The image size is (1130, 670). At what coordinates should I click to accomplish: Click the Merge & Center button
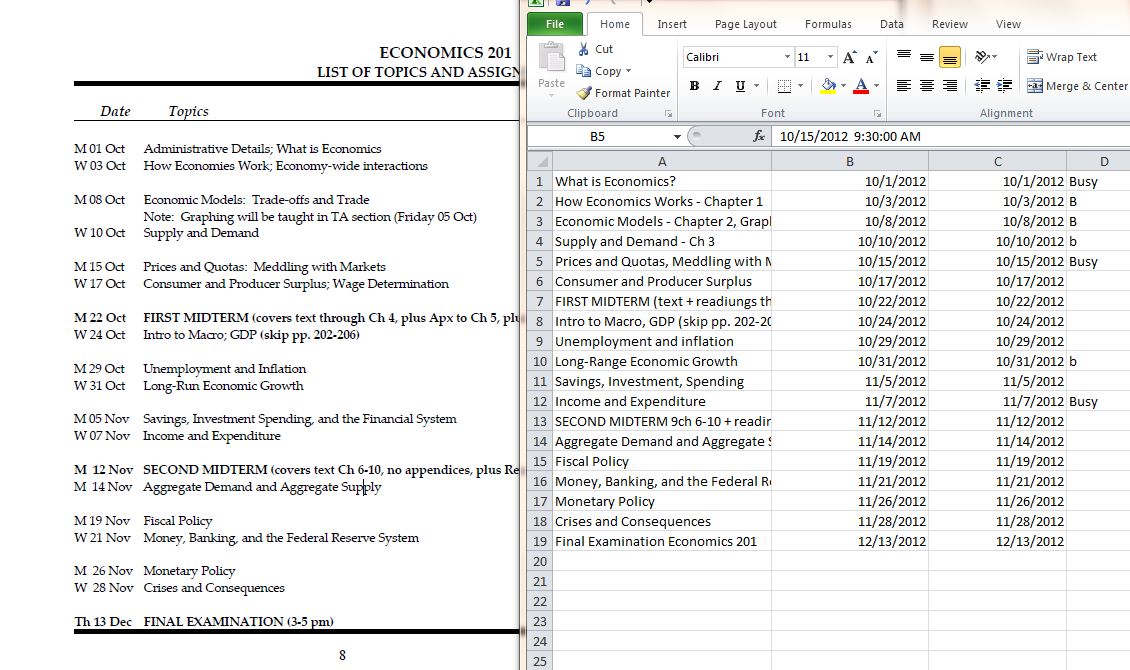tap(1077, 86)
